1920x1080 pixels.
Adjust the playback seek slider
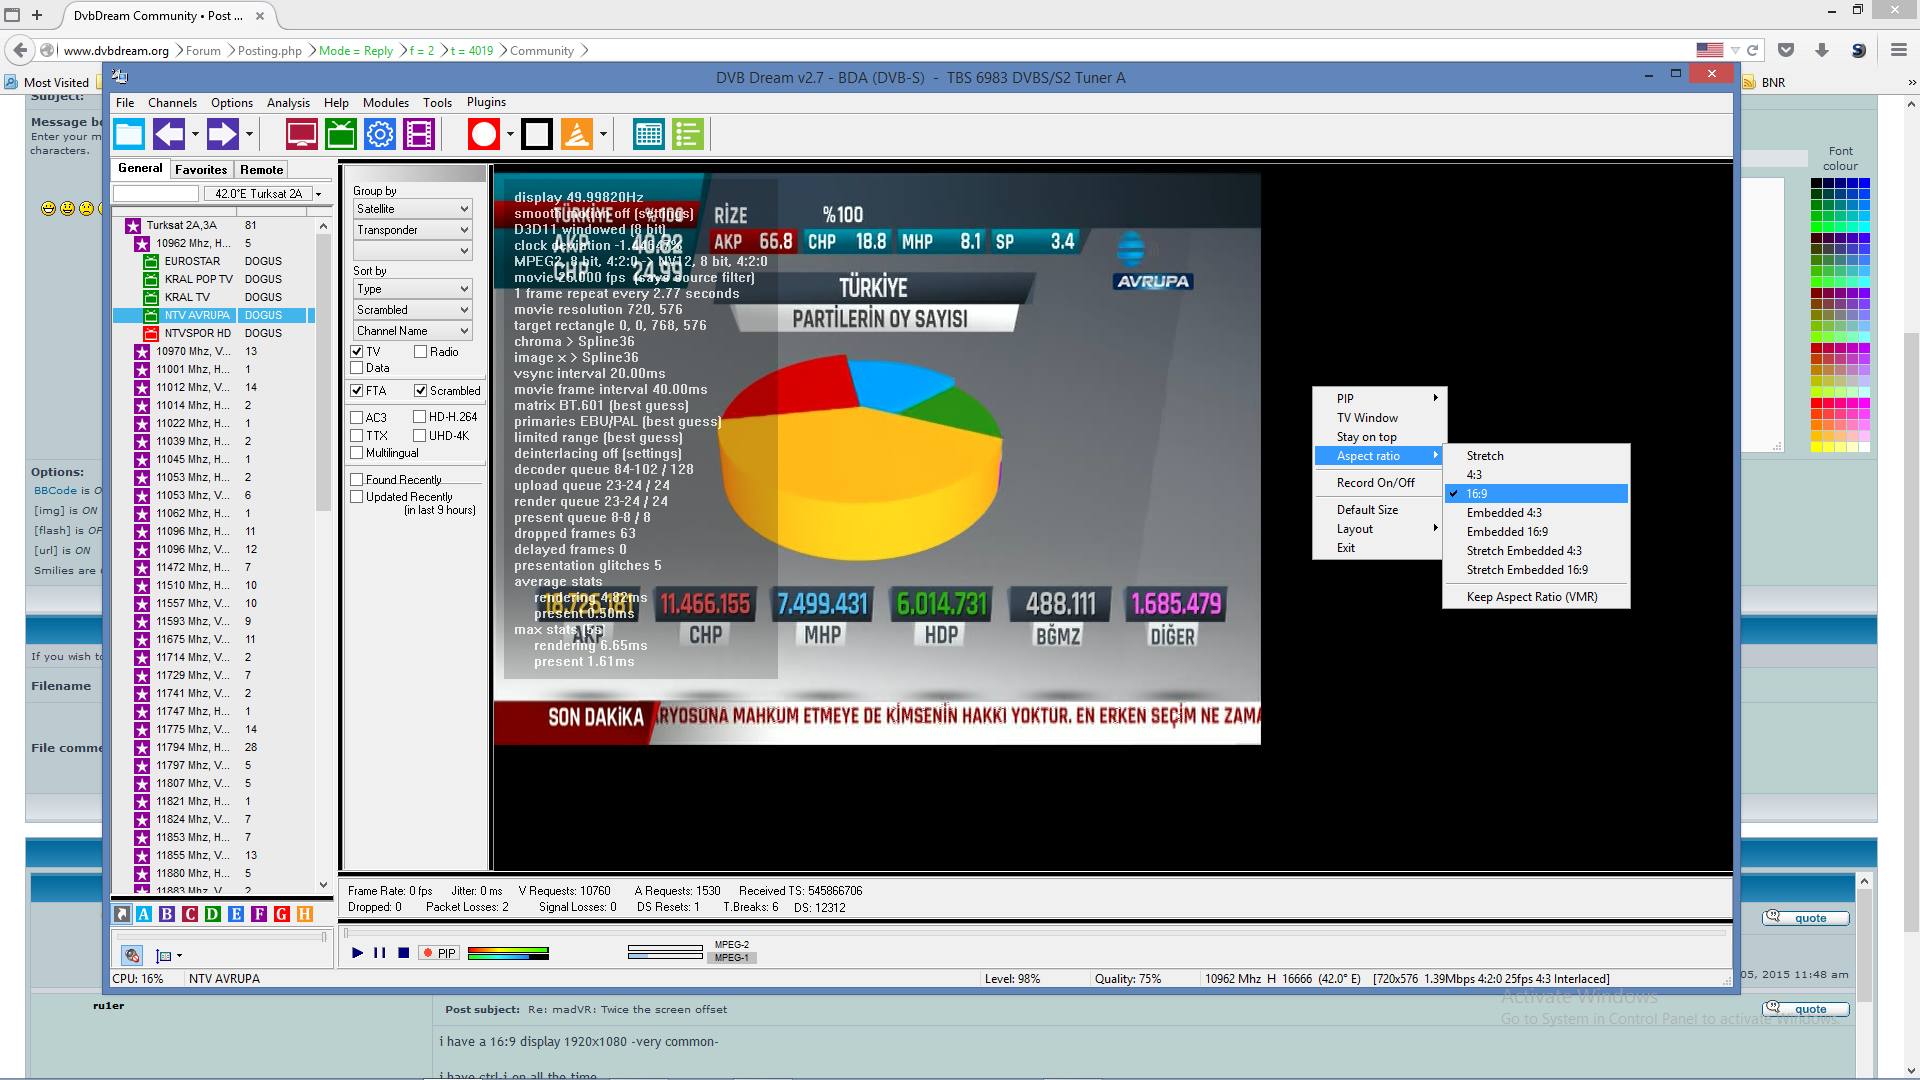1037,933
